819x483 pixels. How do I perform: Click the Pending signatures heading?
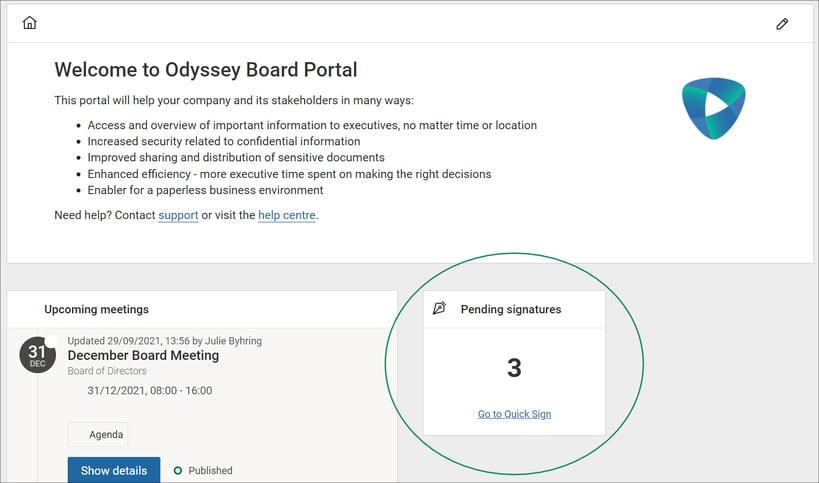tap(511, 309)
